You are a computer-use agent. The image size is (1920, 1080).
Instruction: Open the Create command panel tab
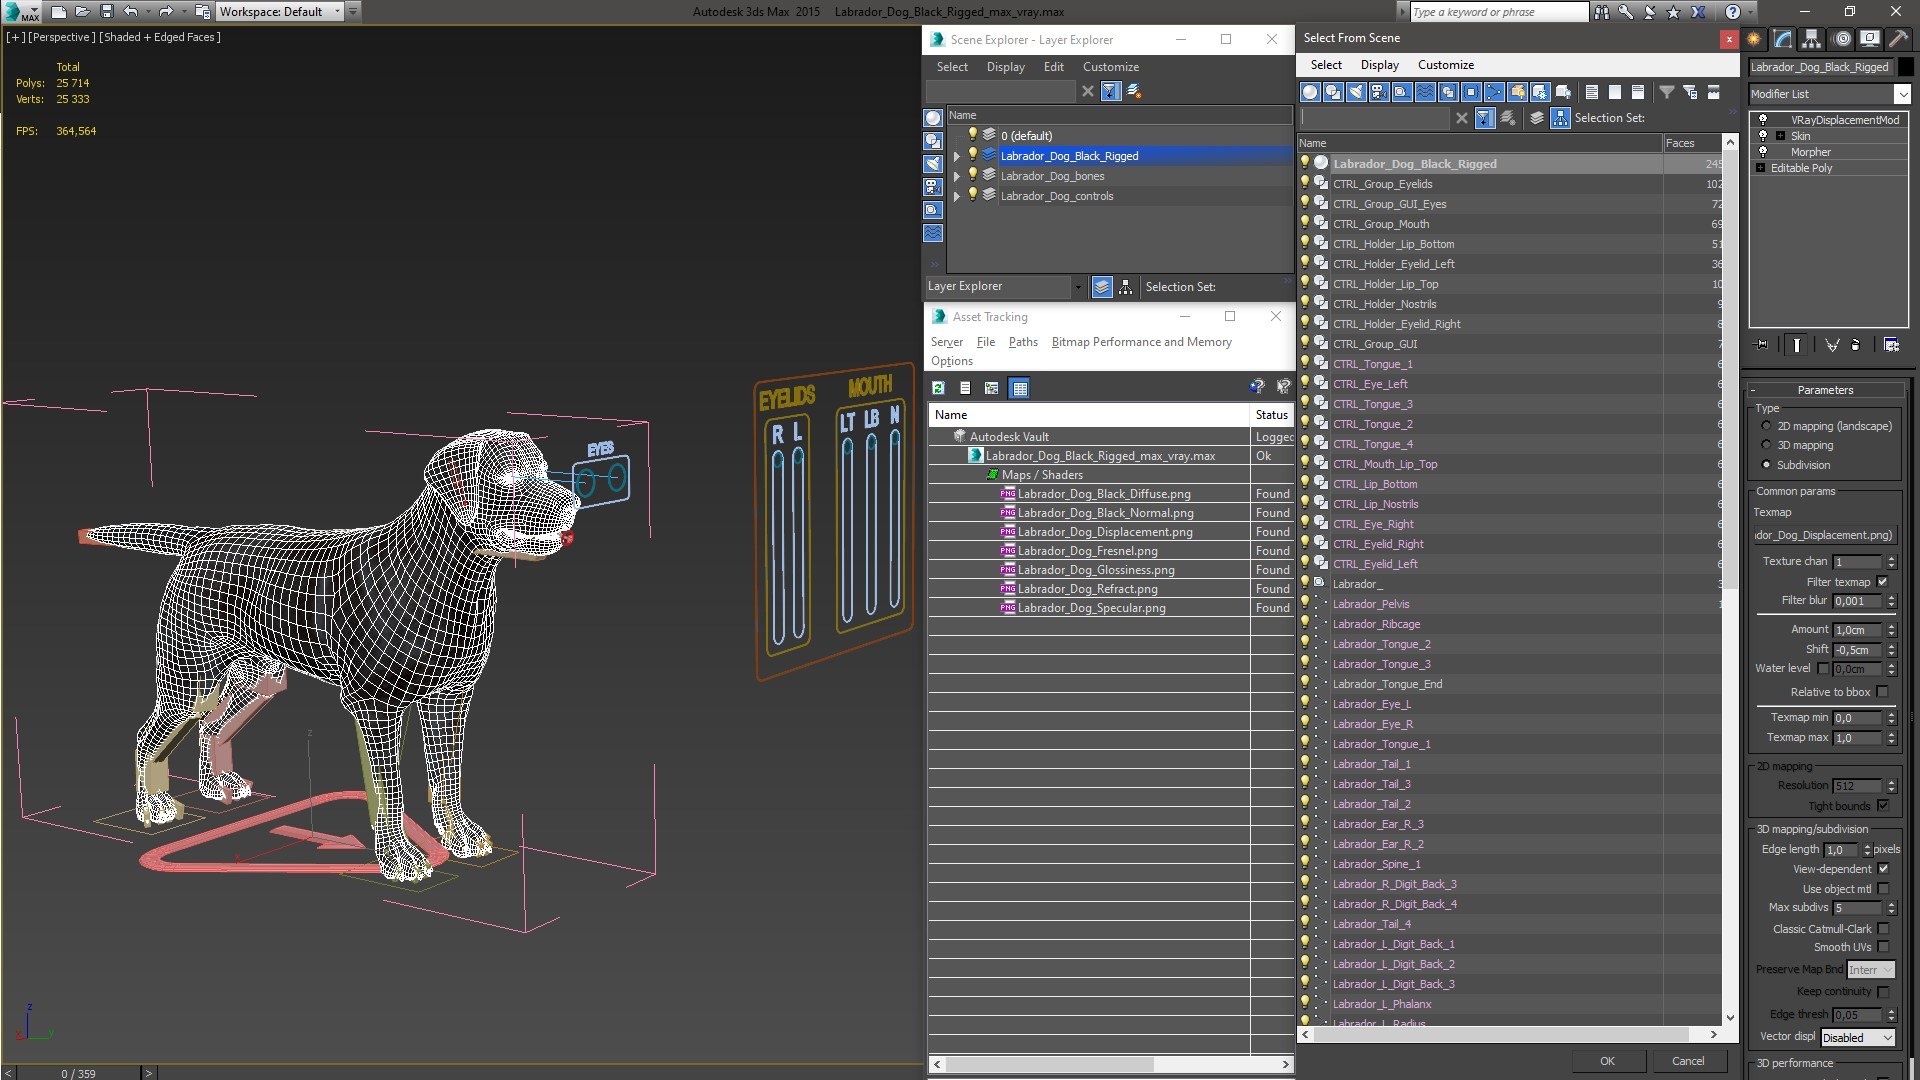[1753, 38]
